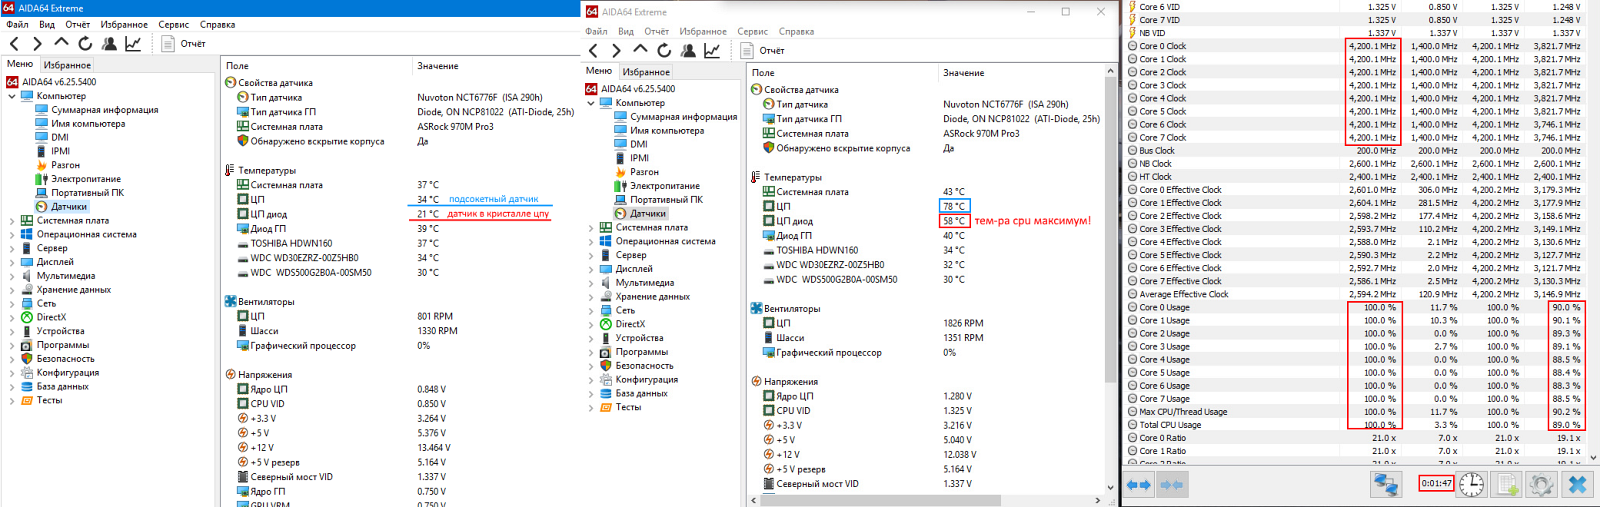Viewport: 1600px width, 507px height.
Task: Select DMI in middle AIDA64 tree
Action: pos(631,144)
